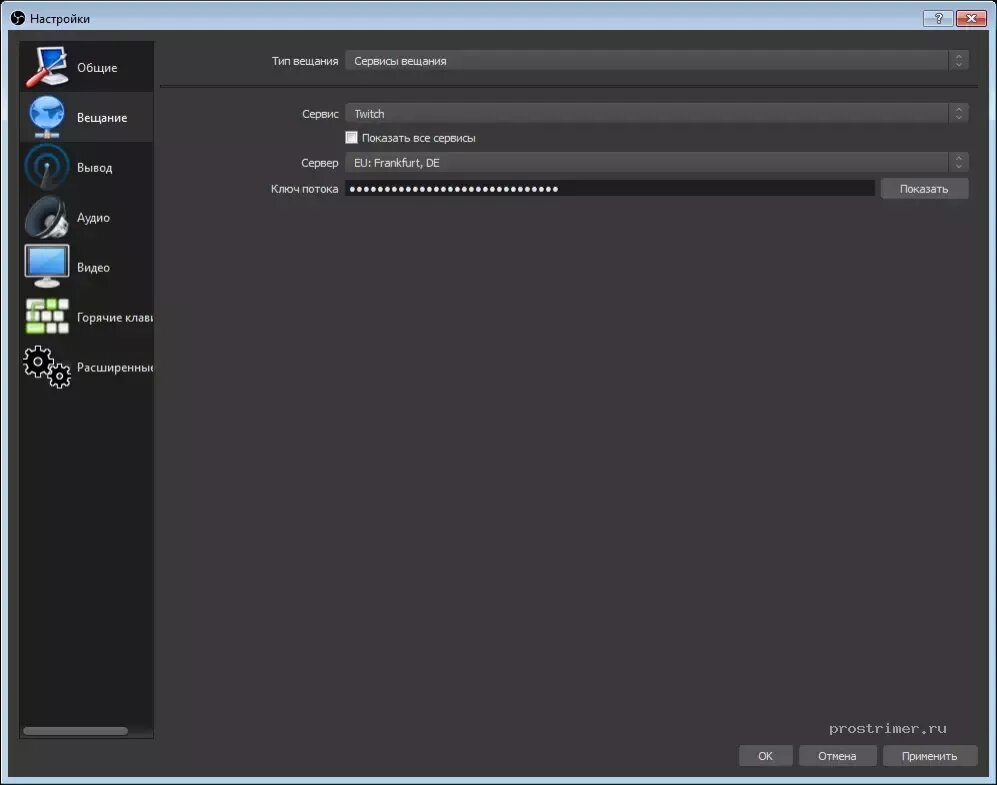Click the help question mark button
The image size is (997, 785).
938,18
